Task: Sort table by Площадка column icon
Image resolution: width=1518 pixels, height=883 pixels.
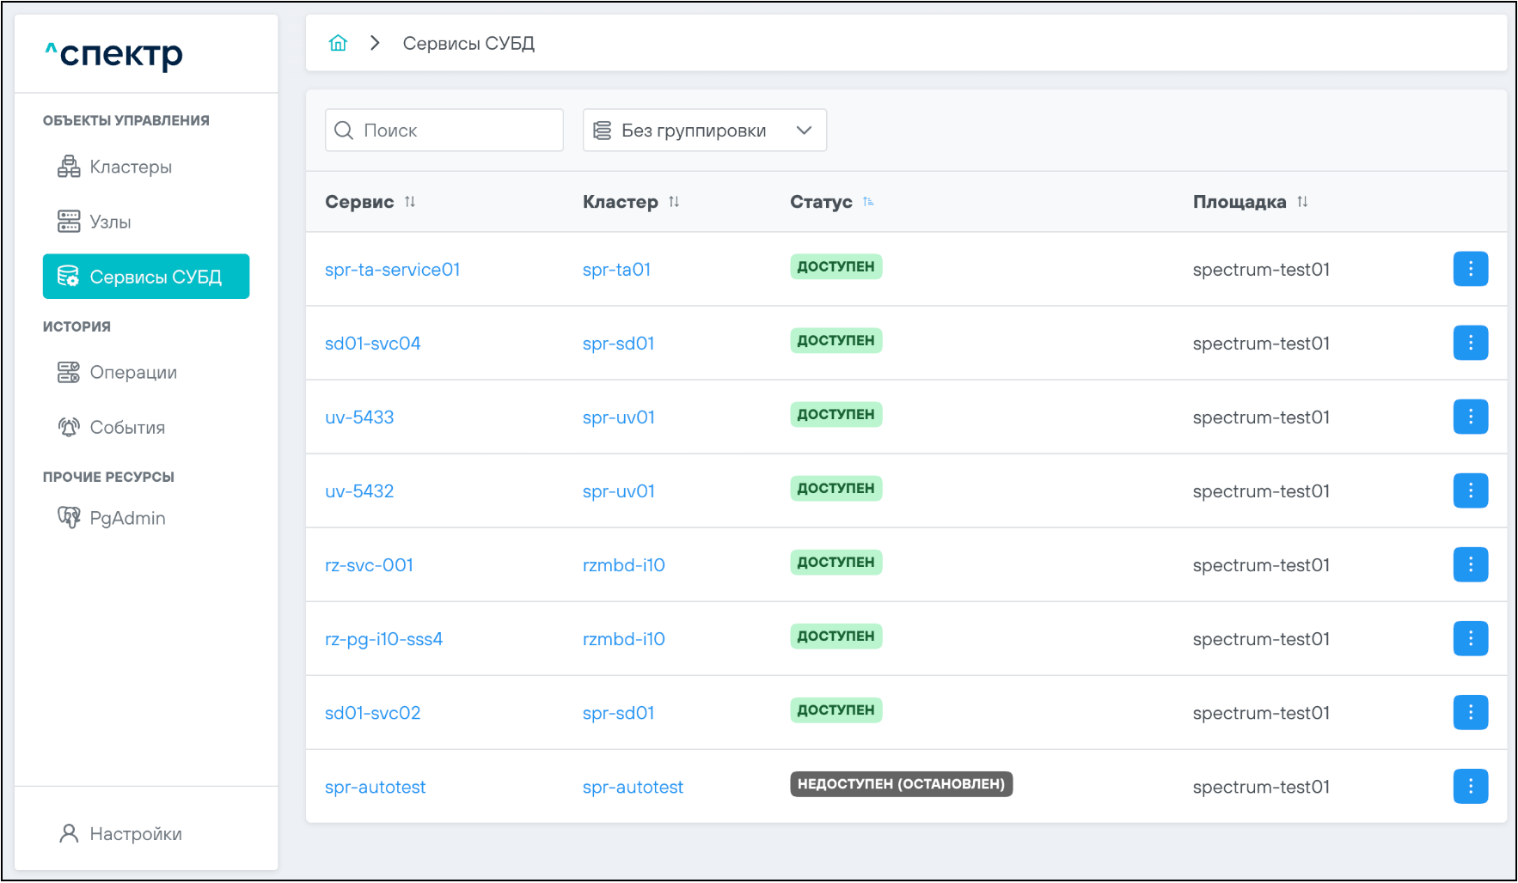Action: (1302, 202)
